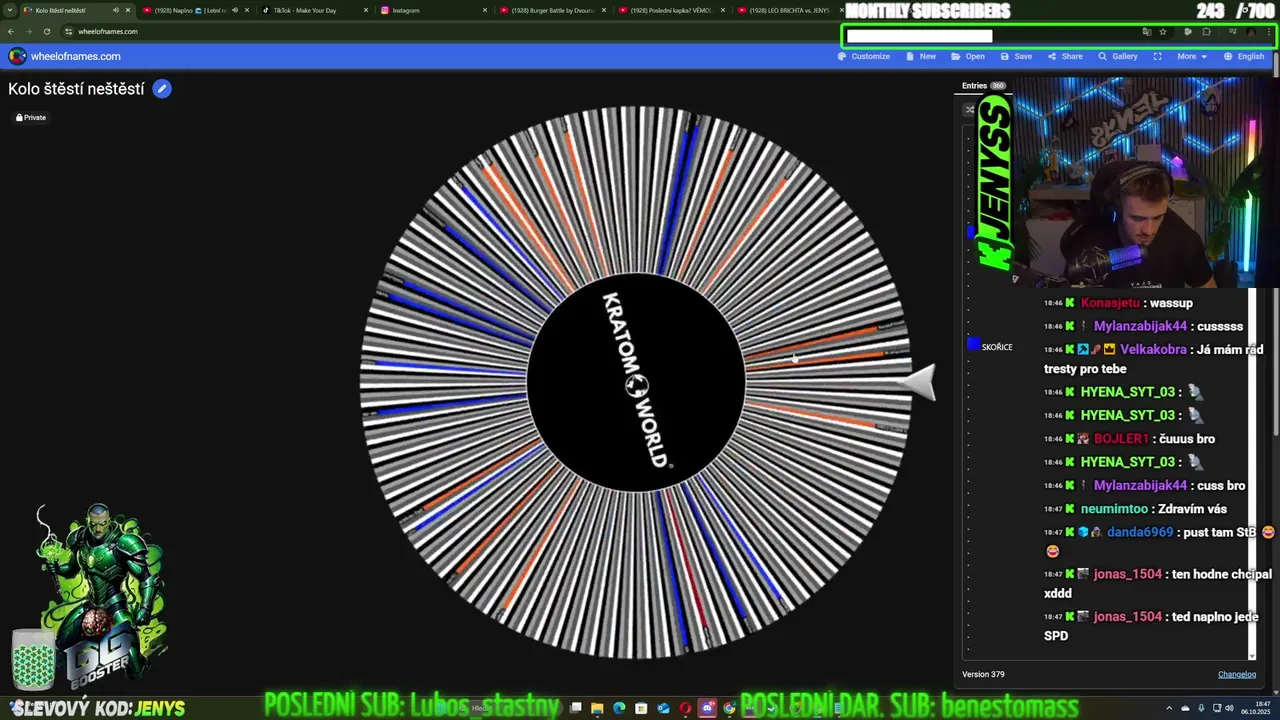1280x720 pixels.
Task: Click the Private visibility badge
Action: pyautogui.click(x=31, y=117)
